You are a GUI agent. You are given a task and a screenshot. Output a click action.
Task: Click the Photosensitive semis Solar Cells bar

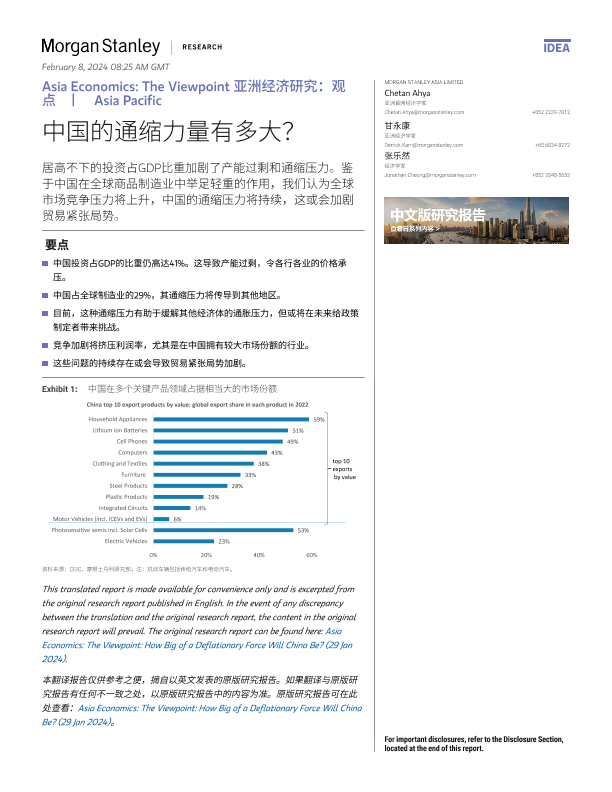tap(223, 530)
